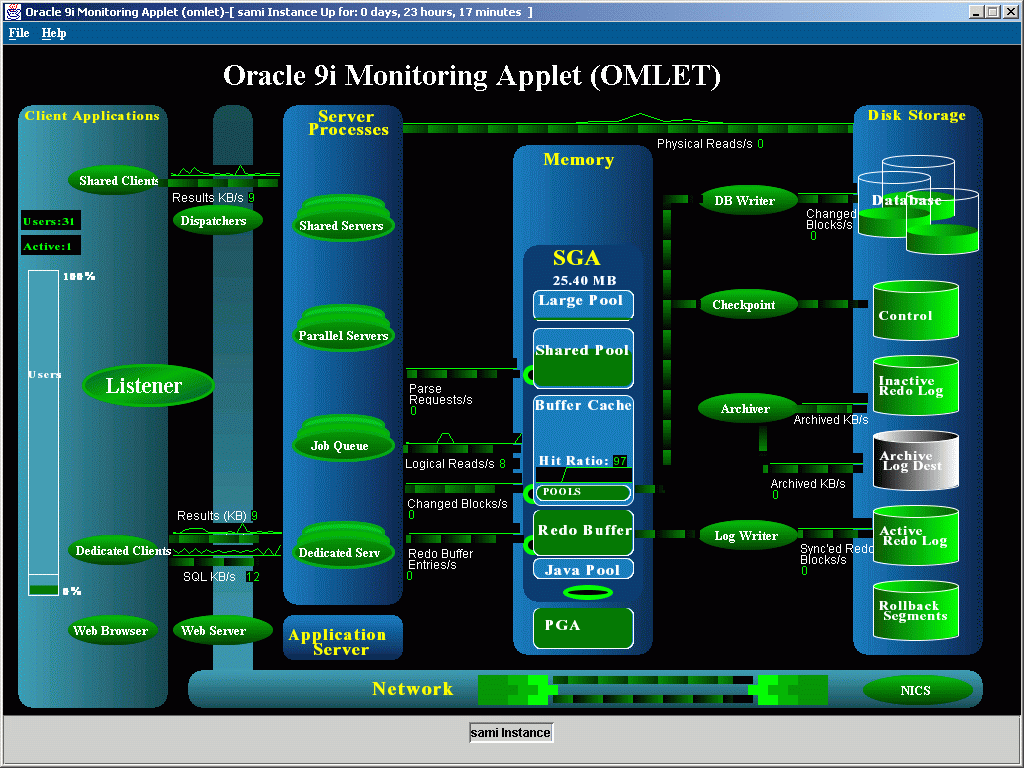
Task: Select the Database disk cylinders
Action: point(918,206)
